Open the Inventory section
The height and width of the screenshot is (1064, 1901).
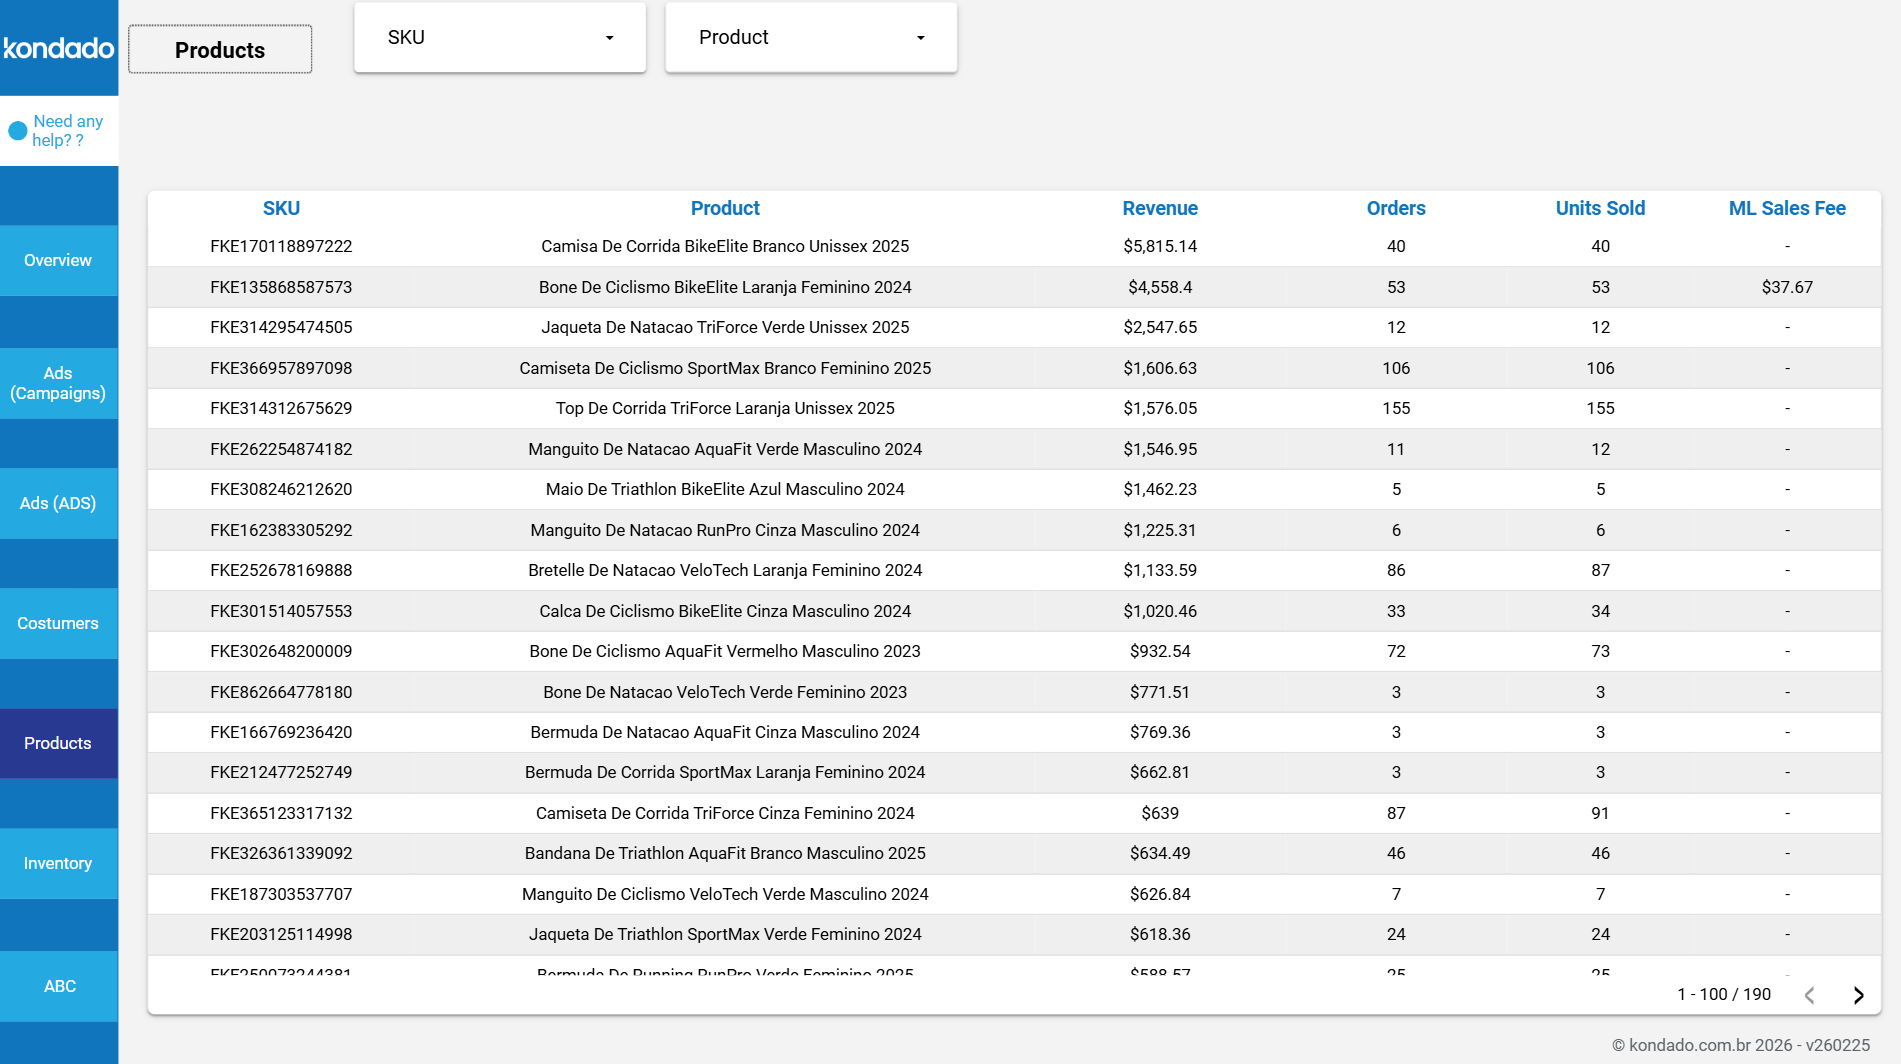coord(58,863)
